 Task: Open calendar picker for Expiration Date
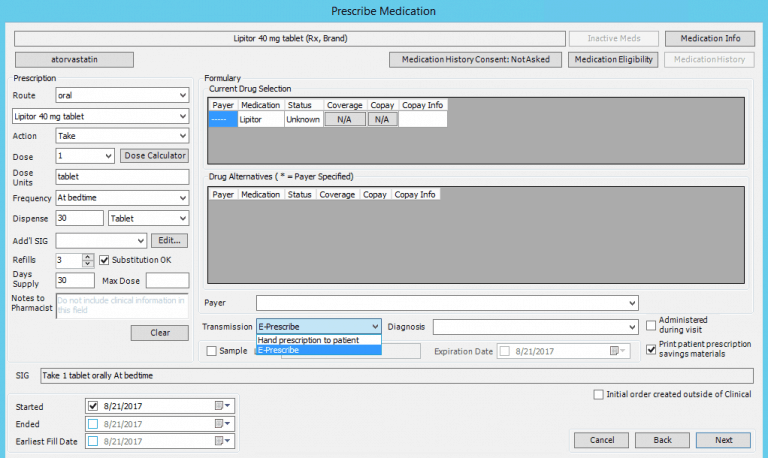(622, 351)
